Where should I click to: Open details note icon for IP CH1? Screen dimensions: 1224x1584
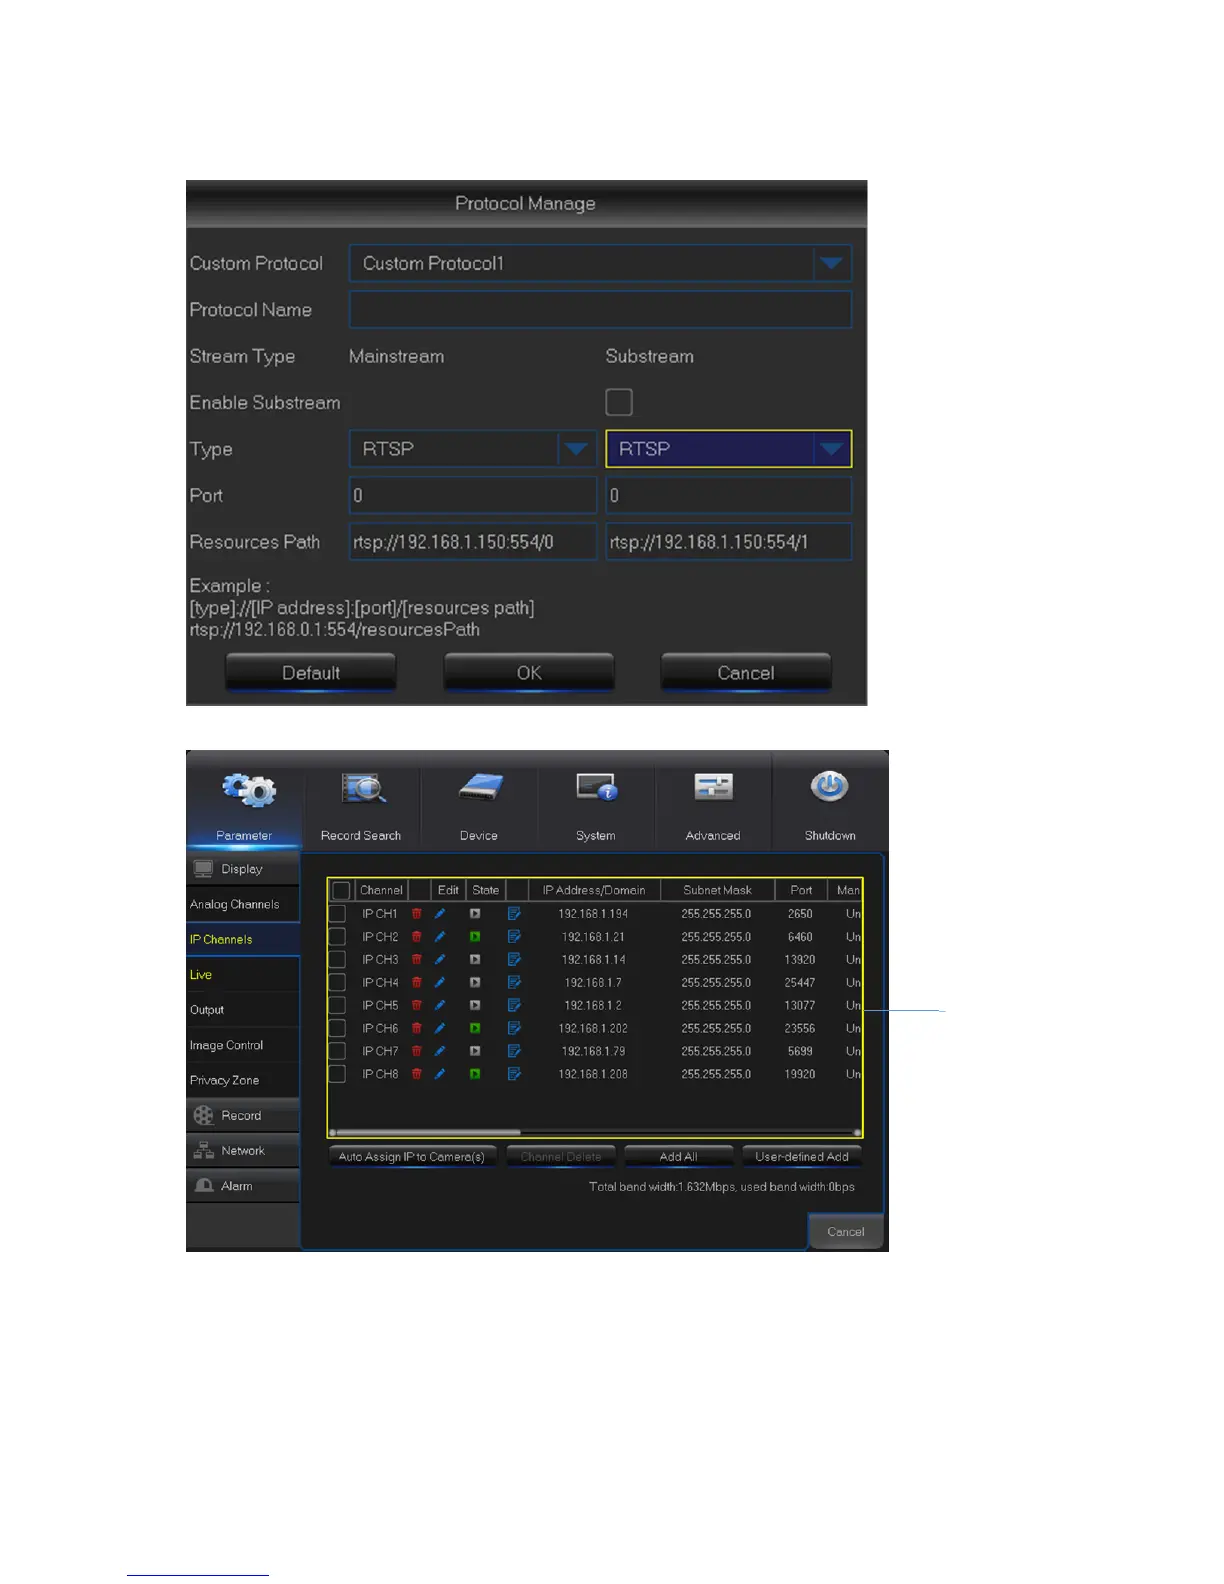514,914
